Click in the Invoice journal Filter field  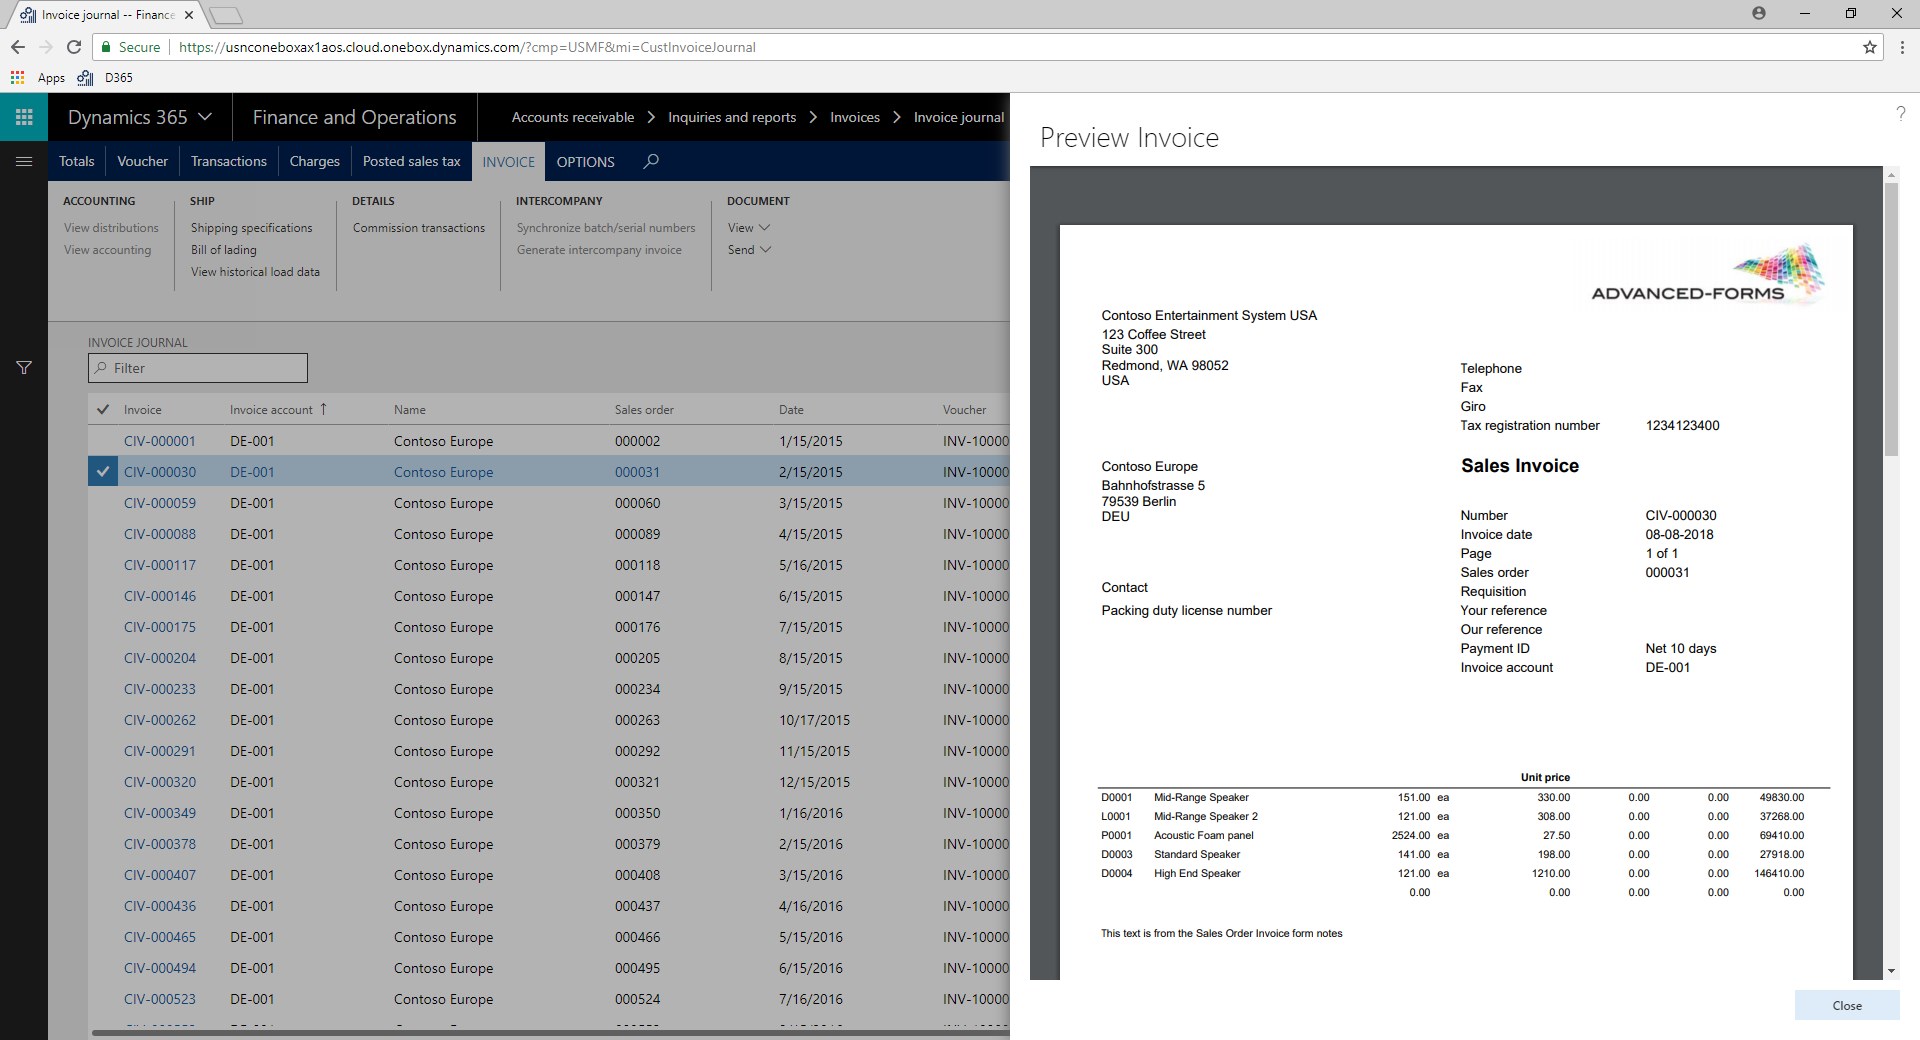198,368
